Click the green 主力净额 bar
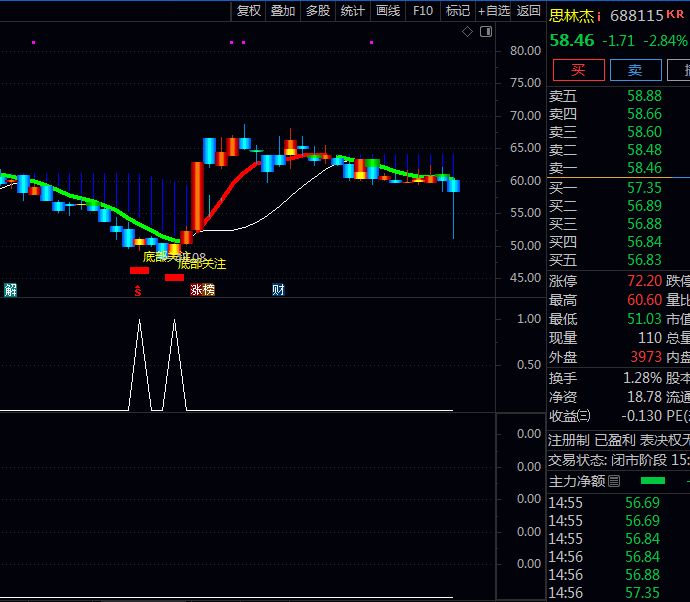This screenshot has height=602, width=690. pyautogui.click(x=653, y=481)
